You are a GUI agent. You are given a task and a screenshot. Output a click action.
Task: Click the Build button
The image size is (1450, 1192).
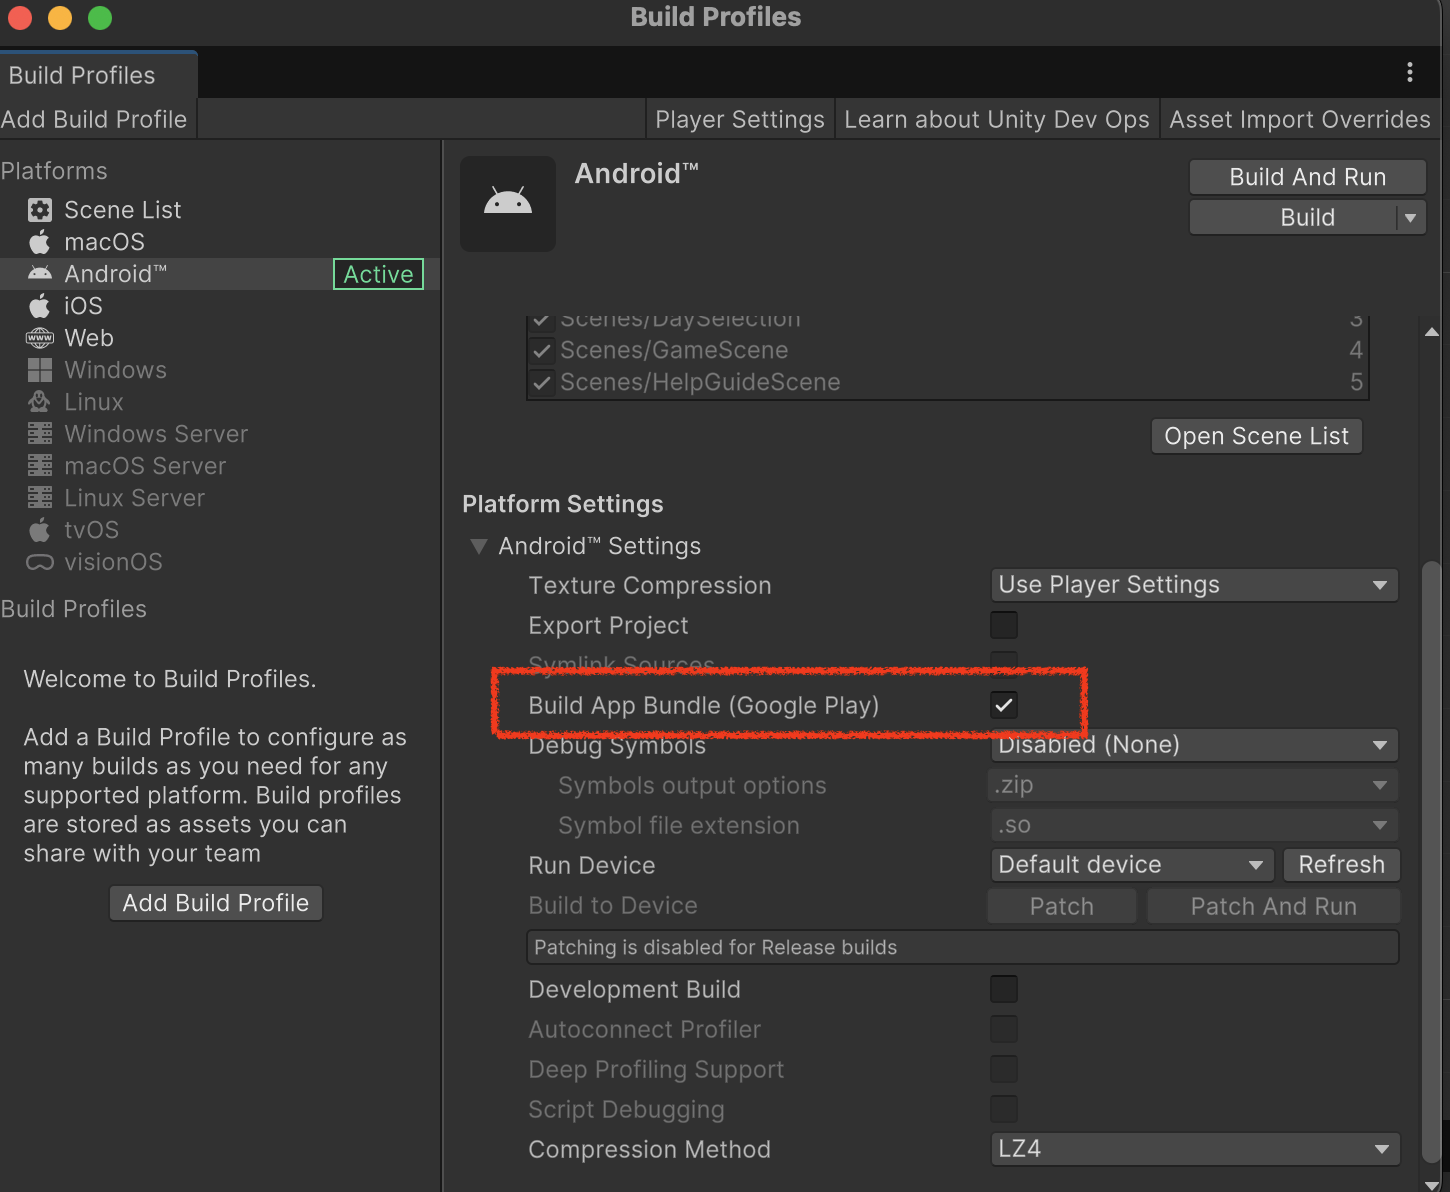tap(1293, 218)
